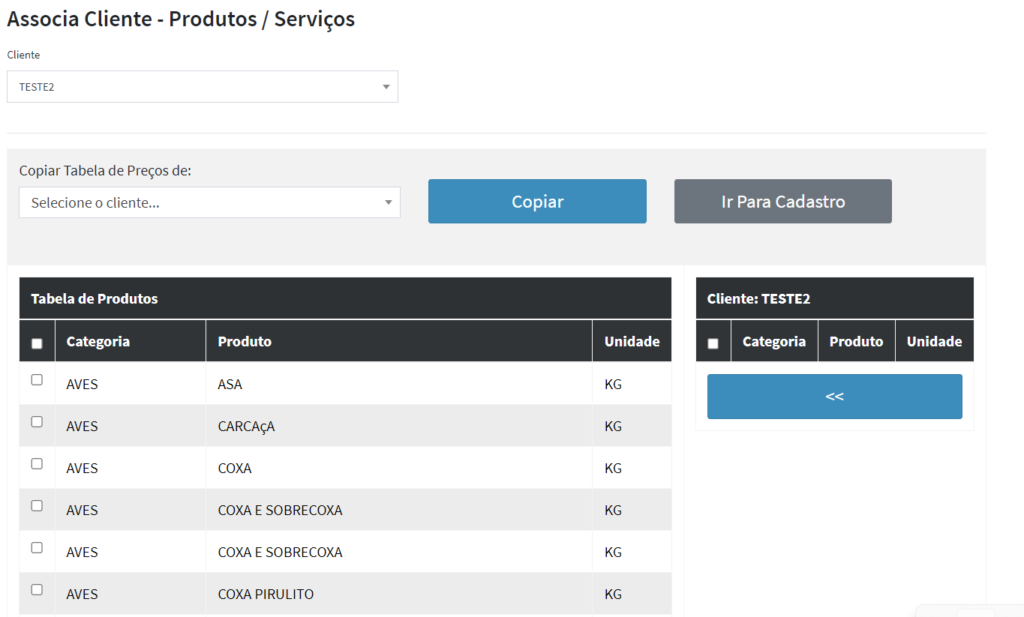Tick the CARCAçA row checkbox
This screenshot has width=1024, height=617.
[x=37, y=422]
